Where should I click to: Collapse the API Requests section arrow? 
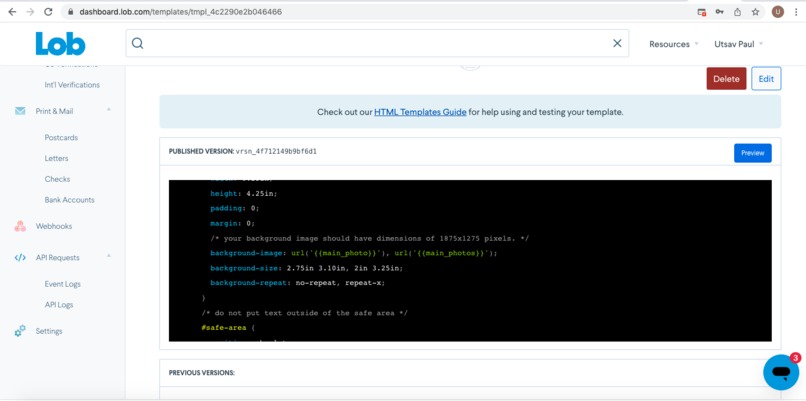(x=108, y=257)
